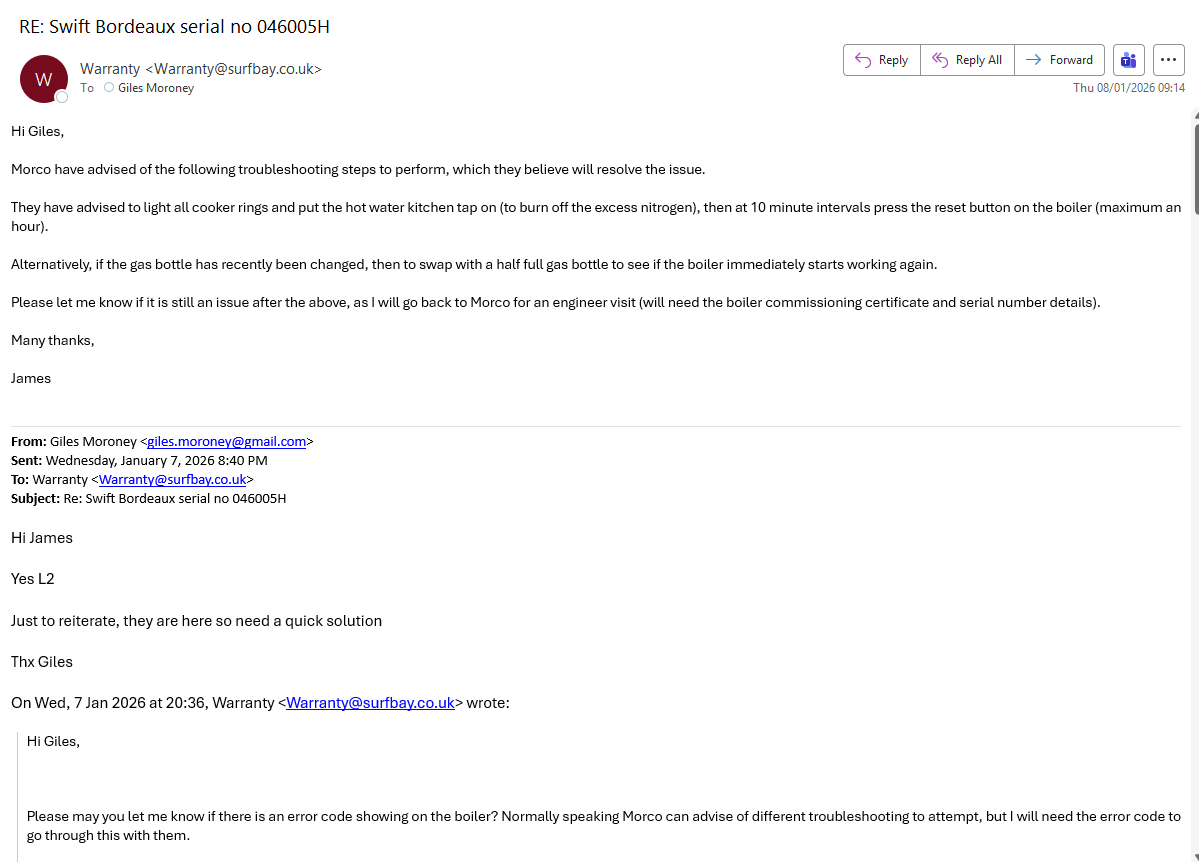Open recipient Giles Moroney's contact card
This screenshot has width=1199, height=862.
click(x=156, y=88)
